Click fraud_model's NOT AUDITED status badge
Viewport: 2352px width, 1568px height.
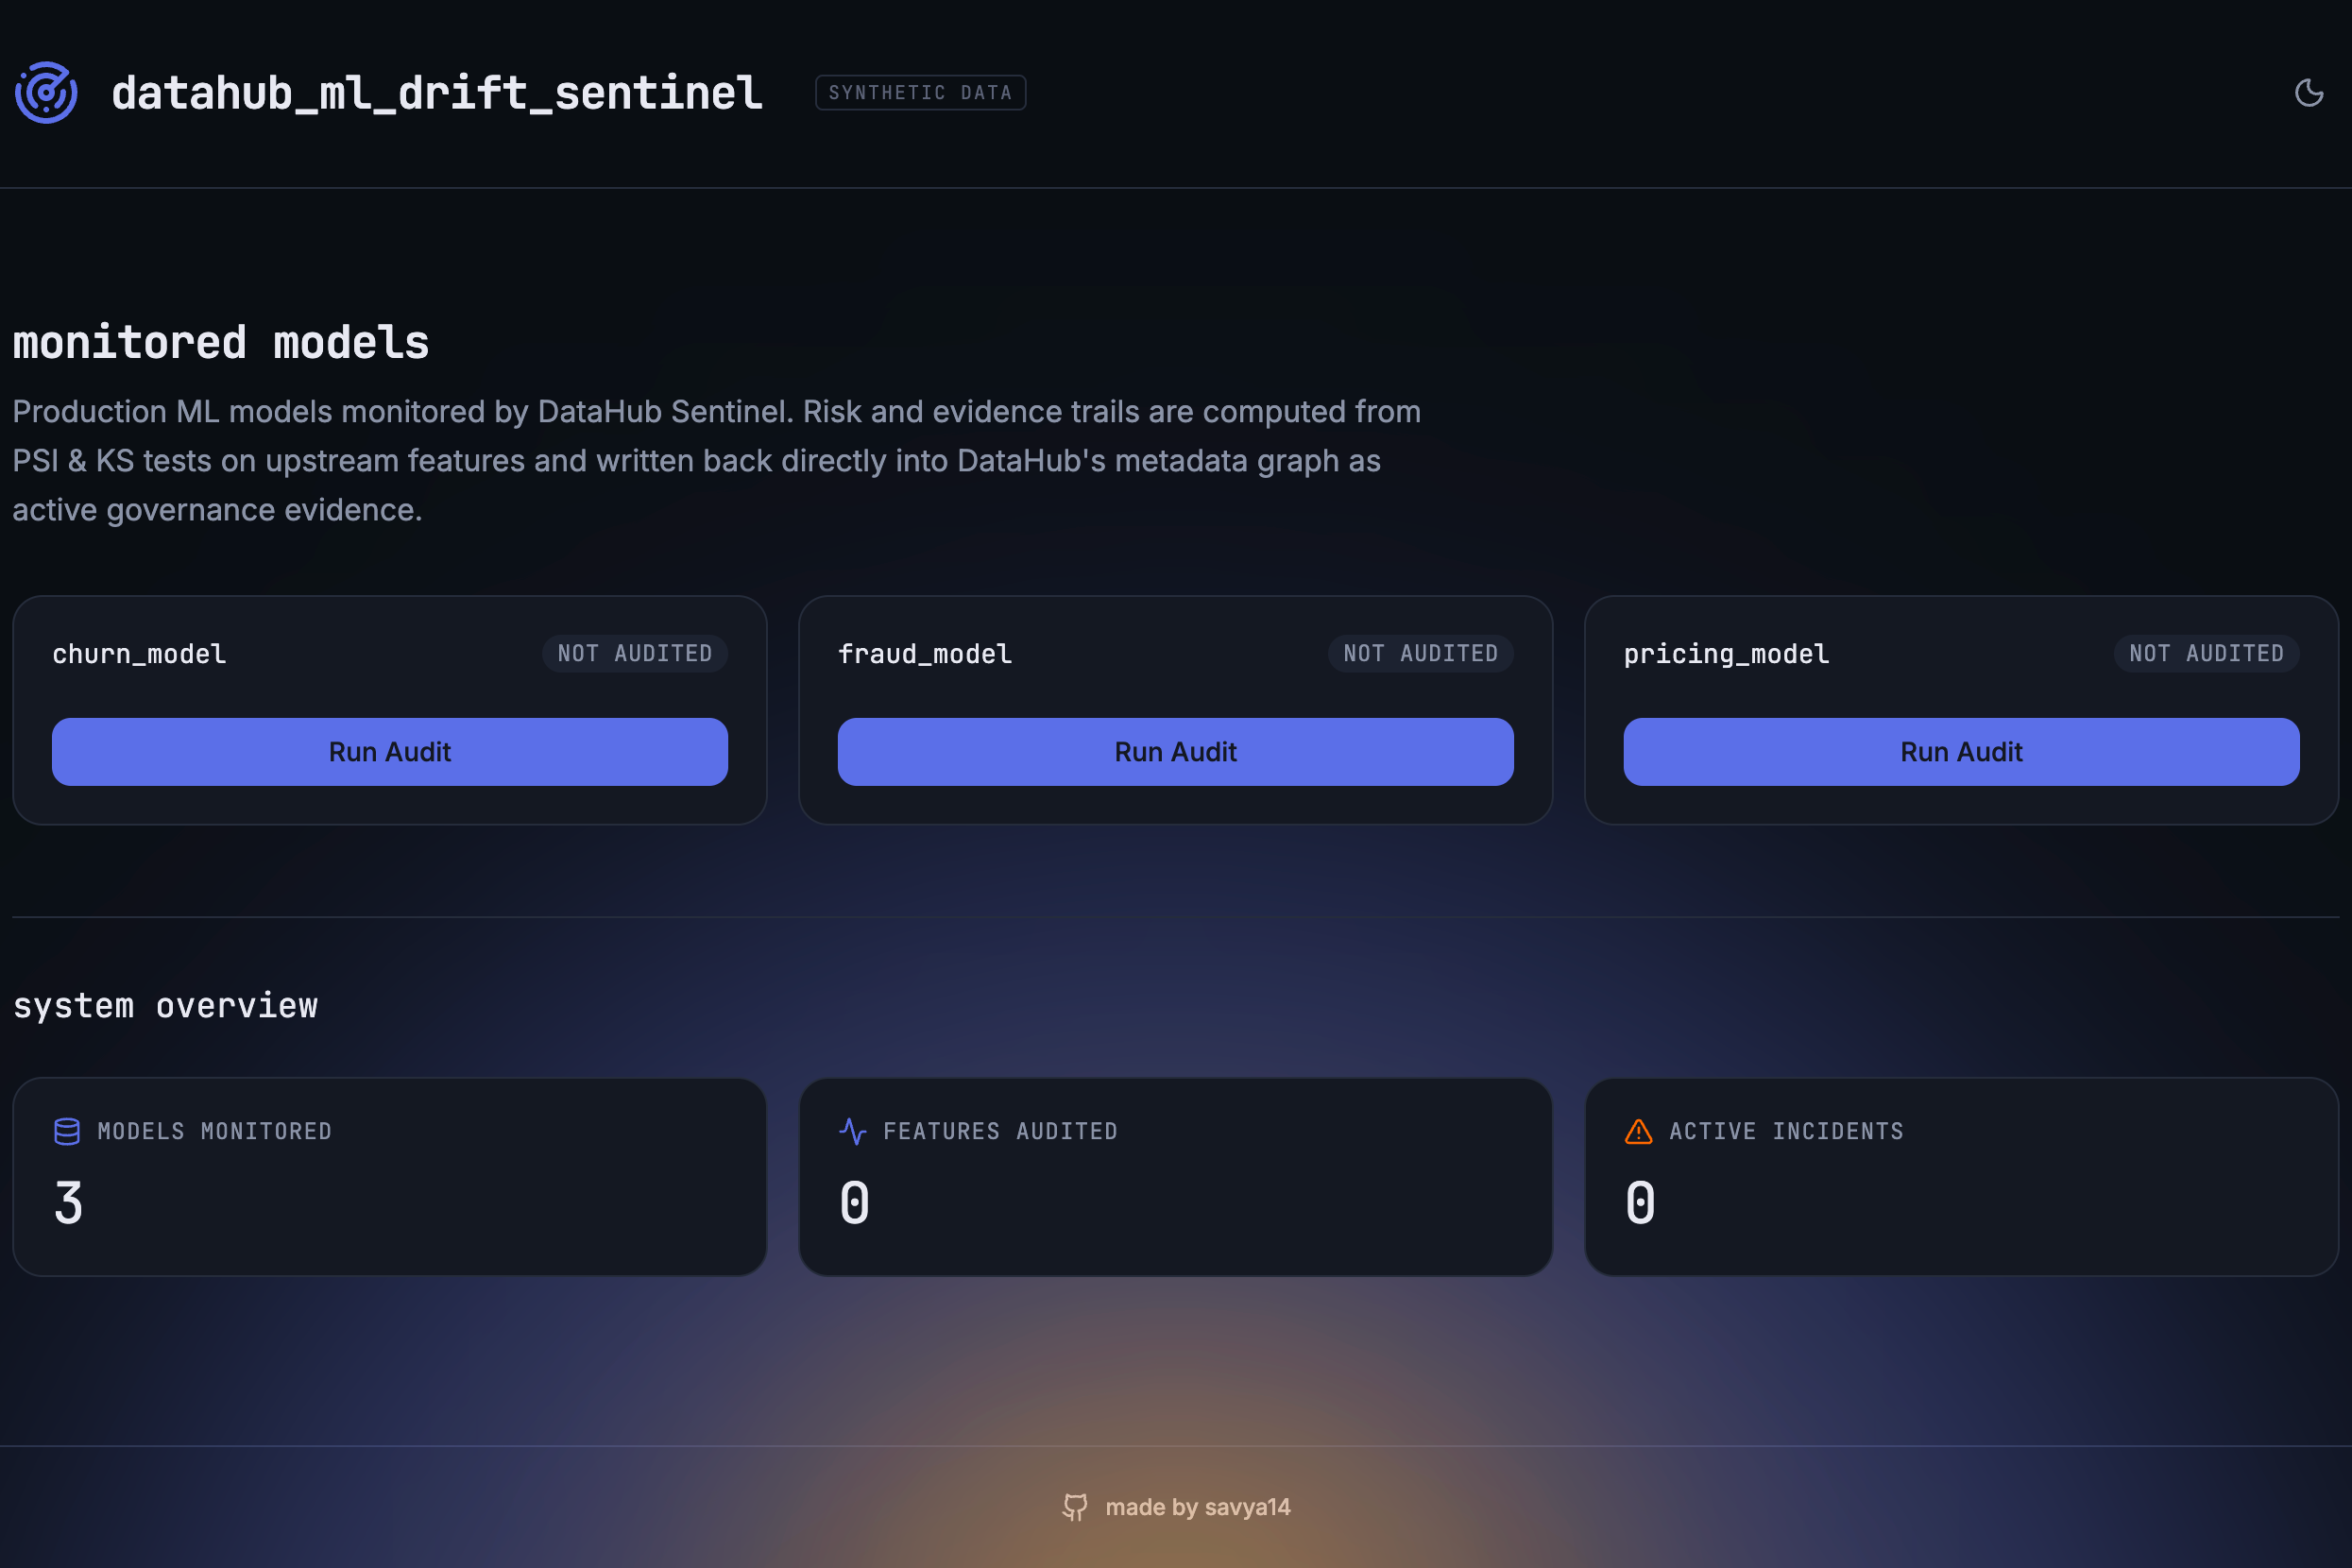[x=1421, y=654]
